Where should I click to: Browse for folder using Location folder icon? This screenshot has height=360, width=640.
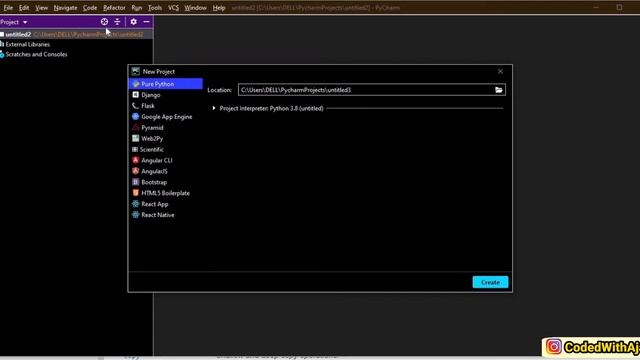coord(499,90)
